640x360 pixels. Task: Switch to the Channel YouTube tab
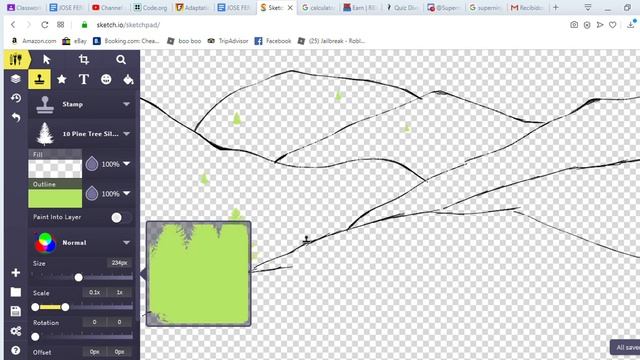click(108, 7)
